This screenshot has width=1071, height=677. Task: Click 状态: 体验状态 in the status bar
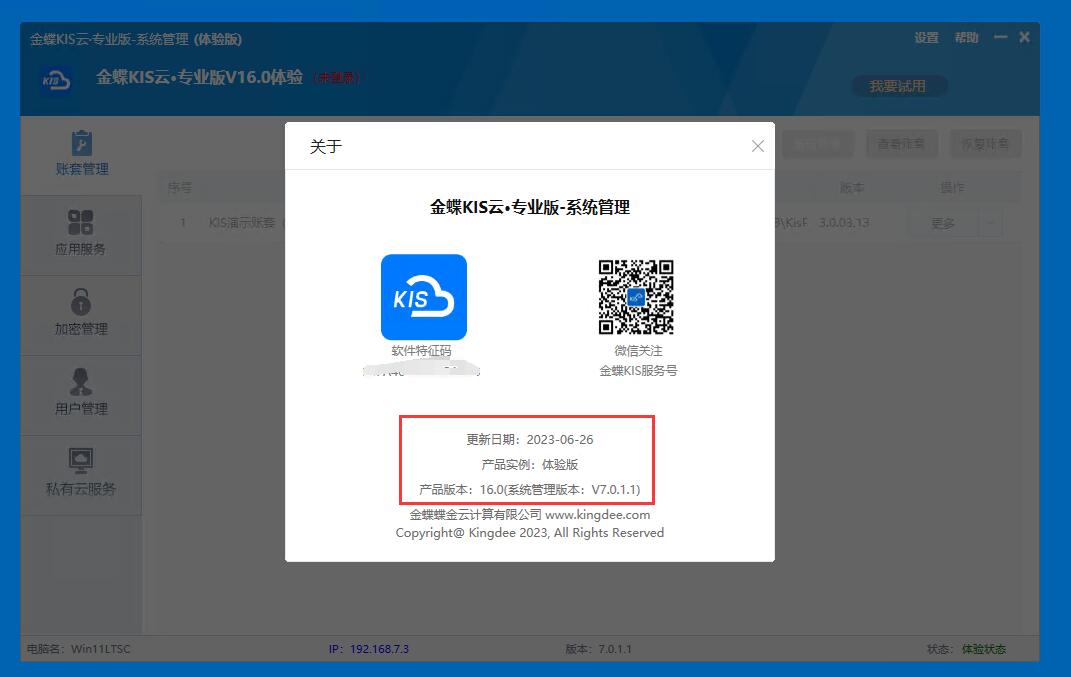click(x=966, y=649)
